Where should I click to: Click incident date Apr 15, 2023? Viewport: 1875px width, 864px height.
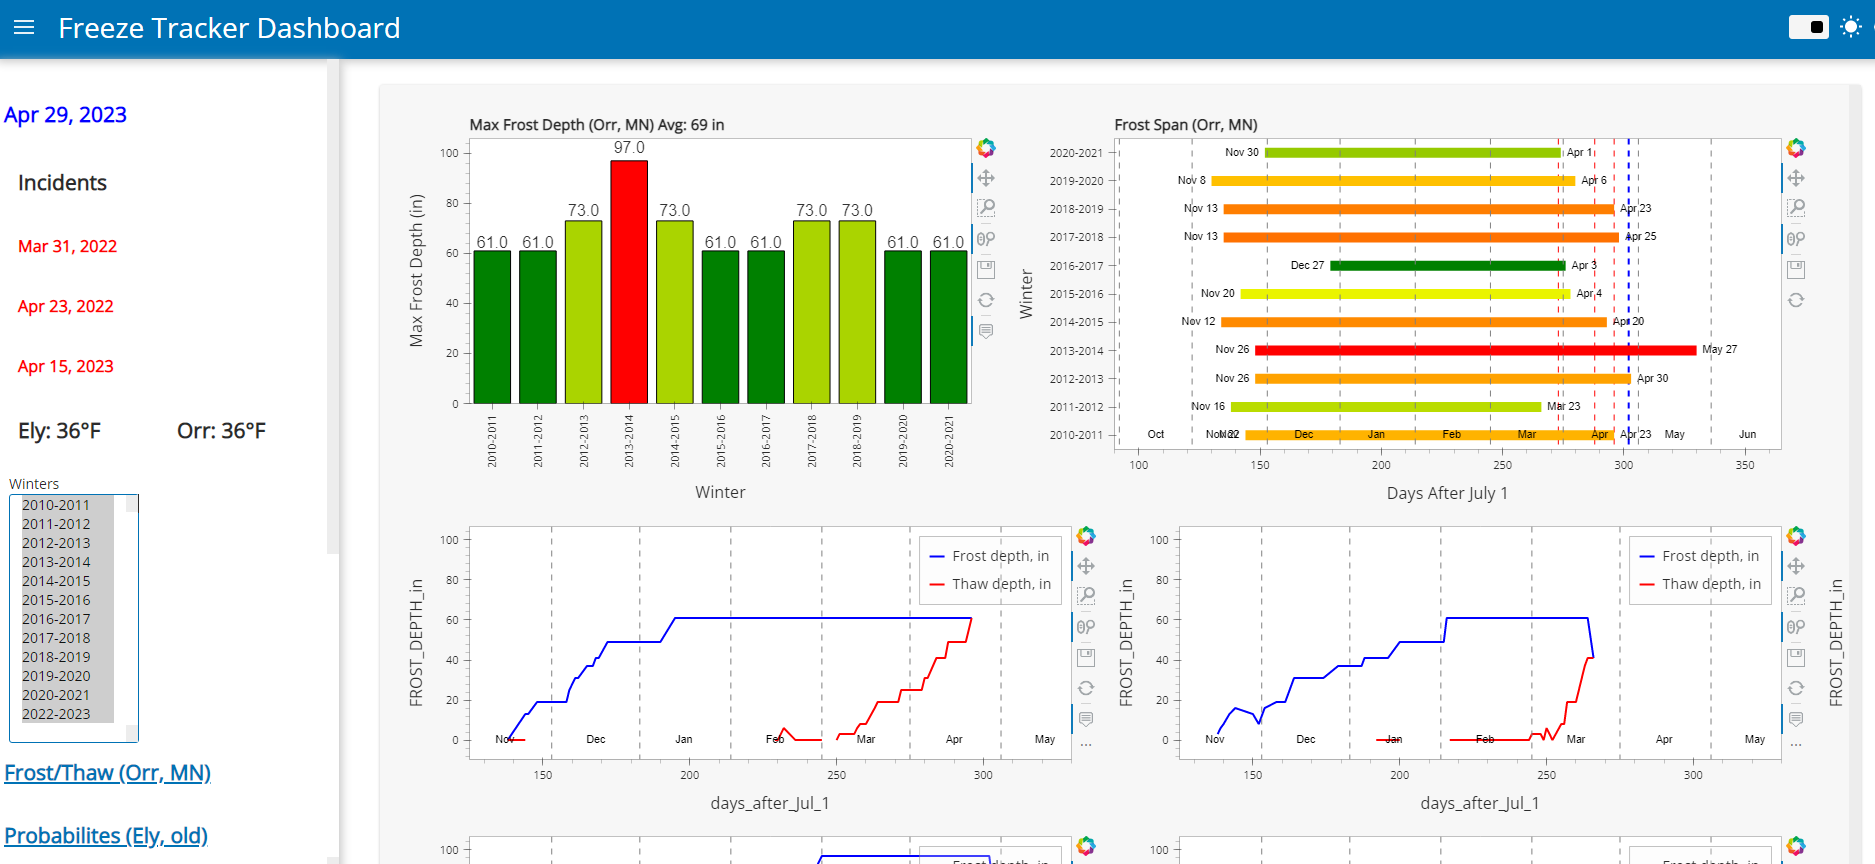(x=65, y=366)
